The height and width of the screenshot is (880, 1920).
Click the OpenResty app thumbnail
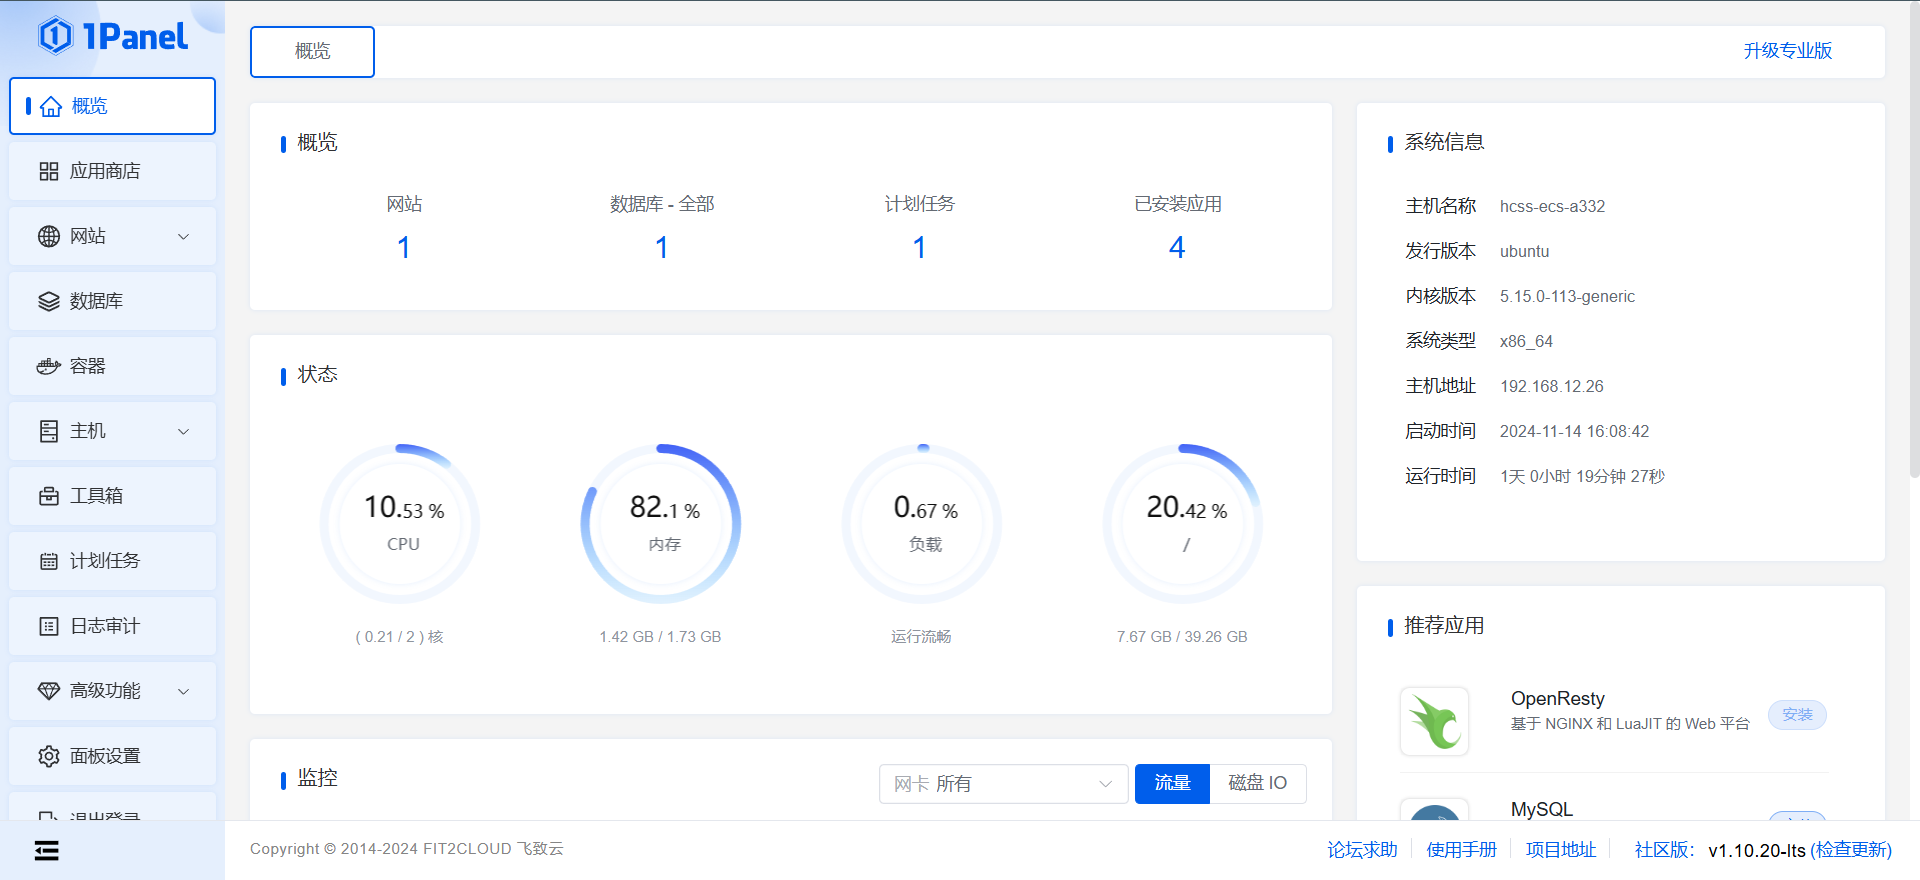point(1434,721)
